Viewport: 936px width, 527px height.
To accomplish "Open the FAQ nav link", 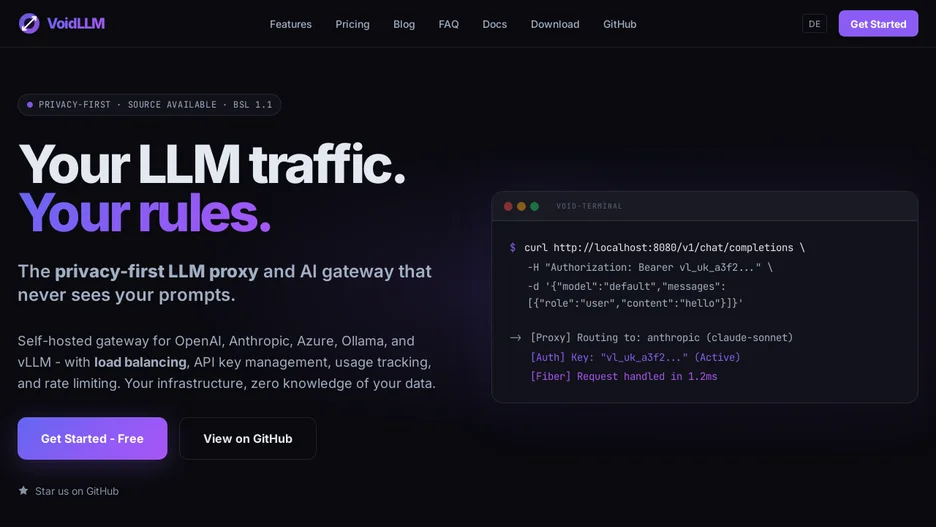I will coord(449,24).
